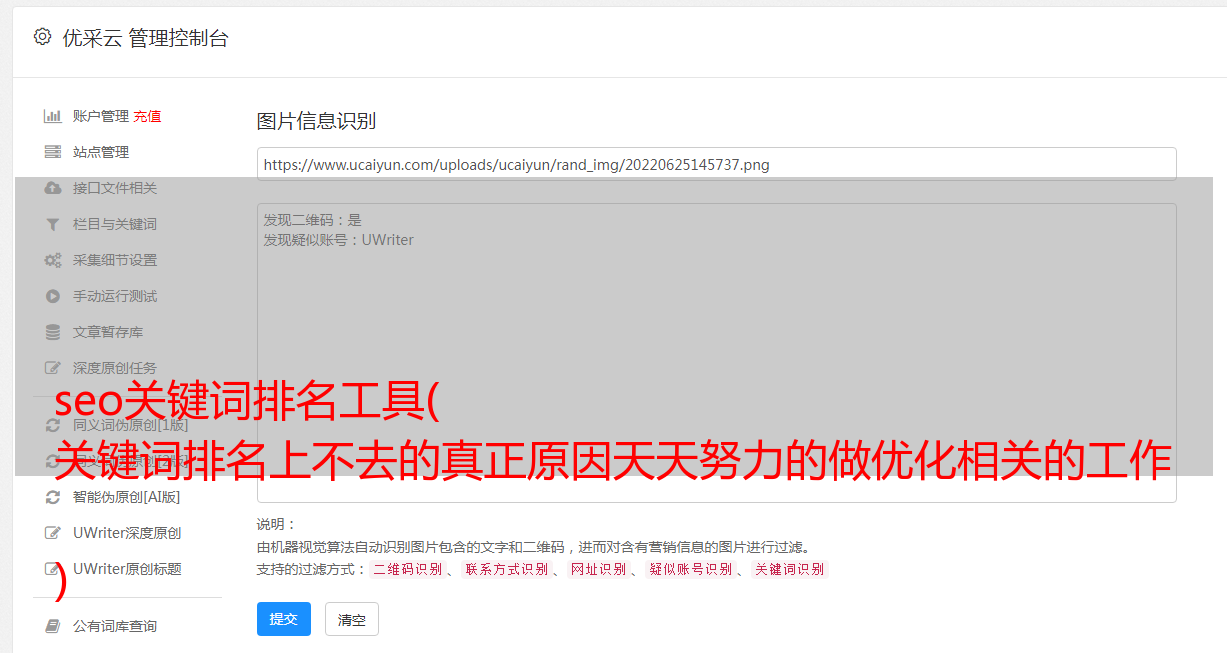
Task: Click the red 充值 link
Action: [147, 116]
